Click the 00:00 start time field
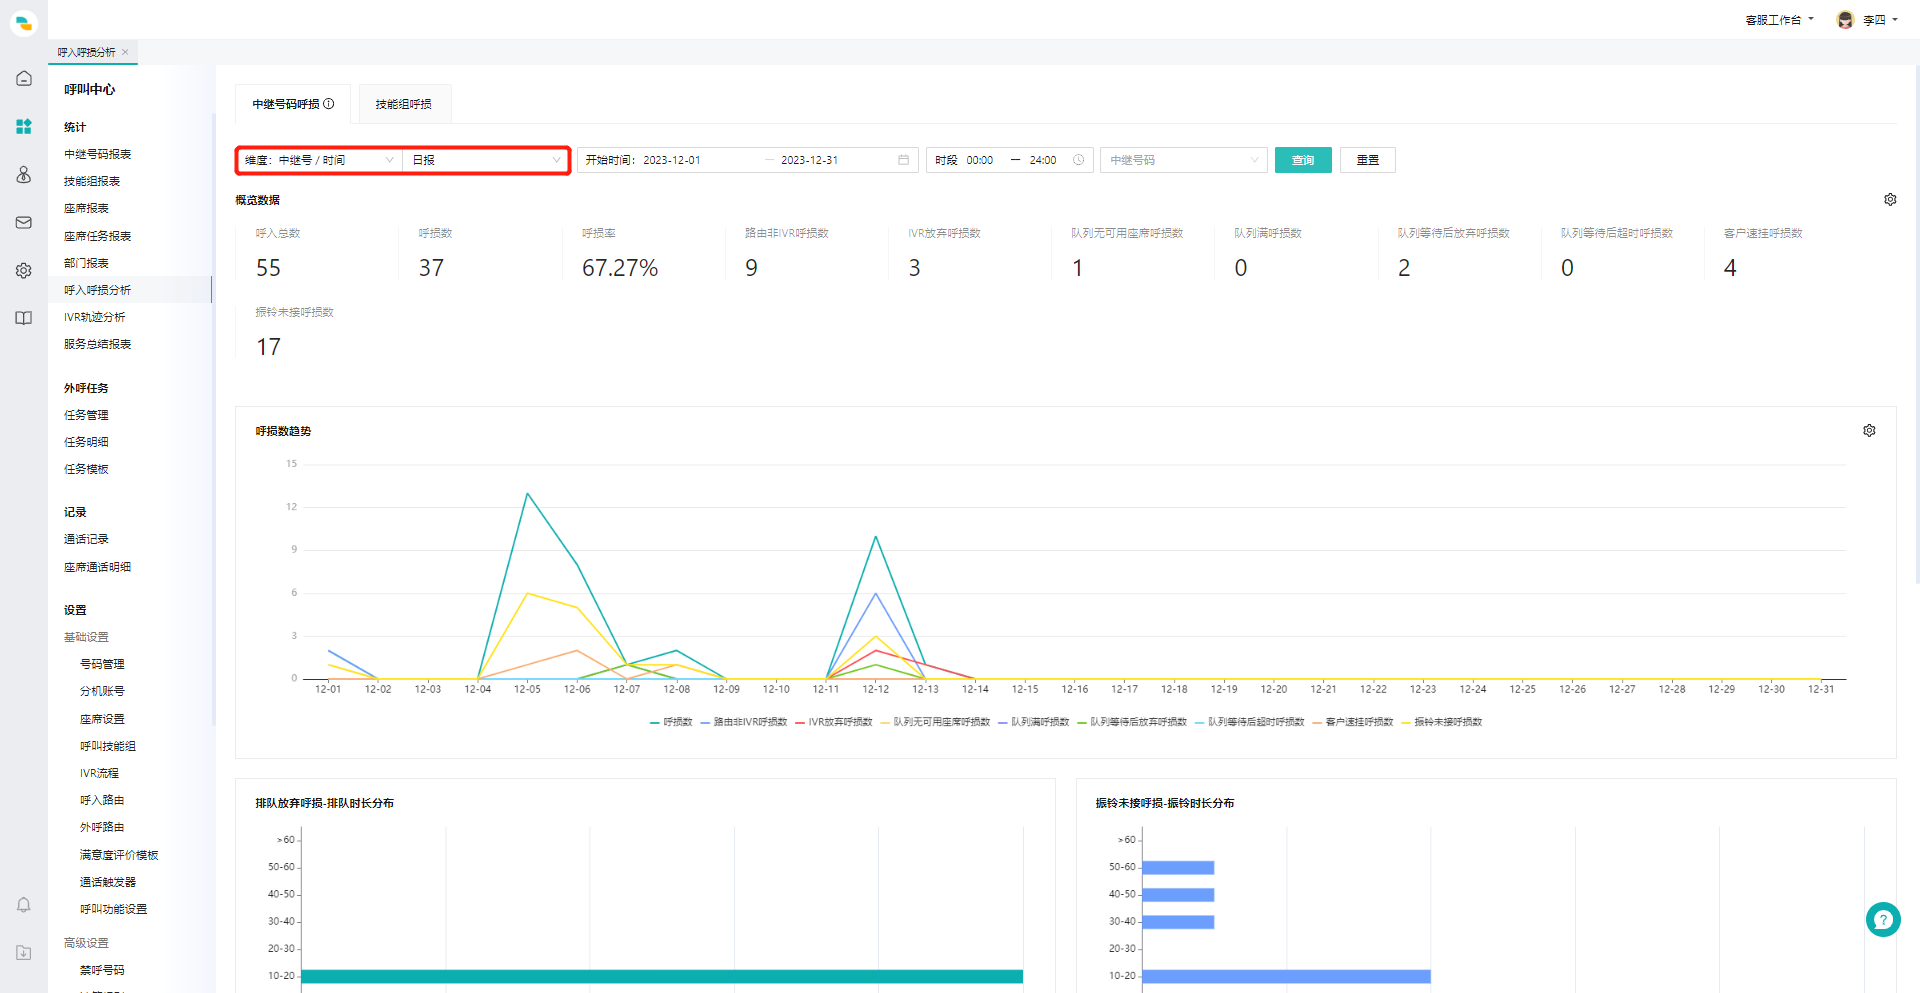Viewport: 1920px width, 993px height. tap(980, 160)
